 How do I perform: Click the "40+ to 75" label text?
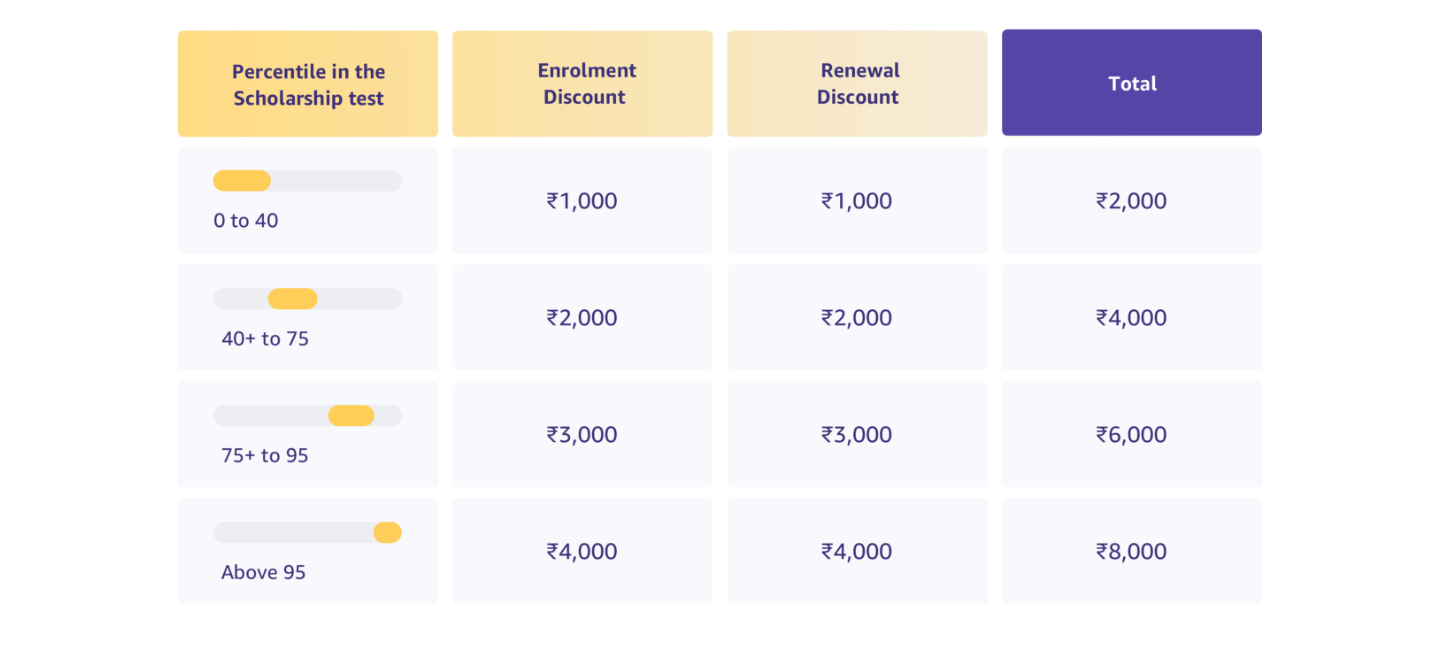265,339
